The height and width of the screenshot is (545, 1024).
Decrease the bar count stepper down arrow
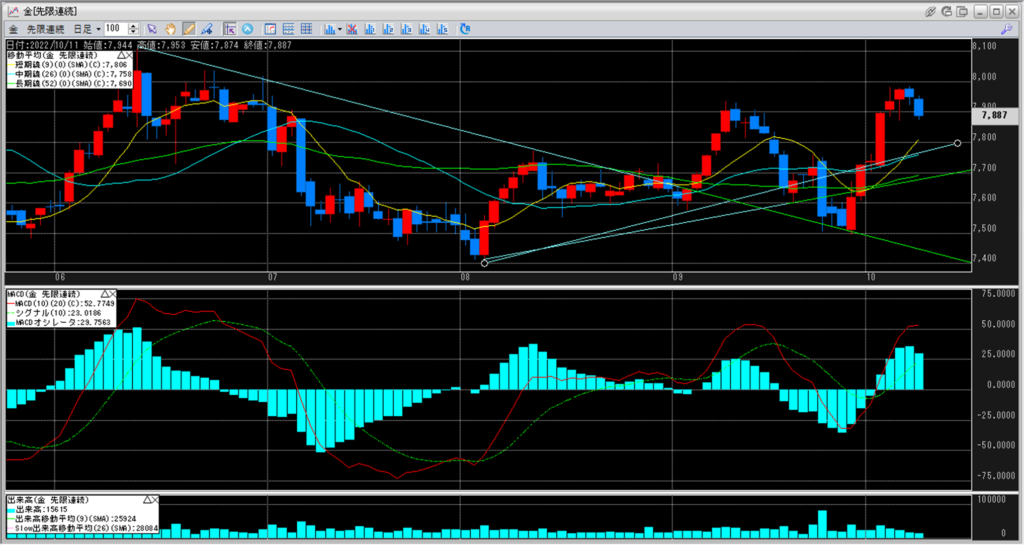[134, 32]
